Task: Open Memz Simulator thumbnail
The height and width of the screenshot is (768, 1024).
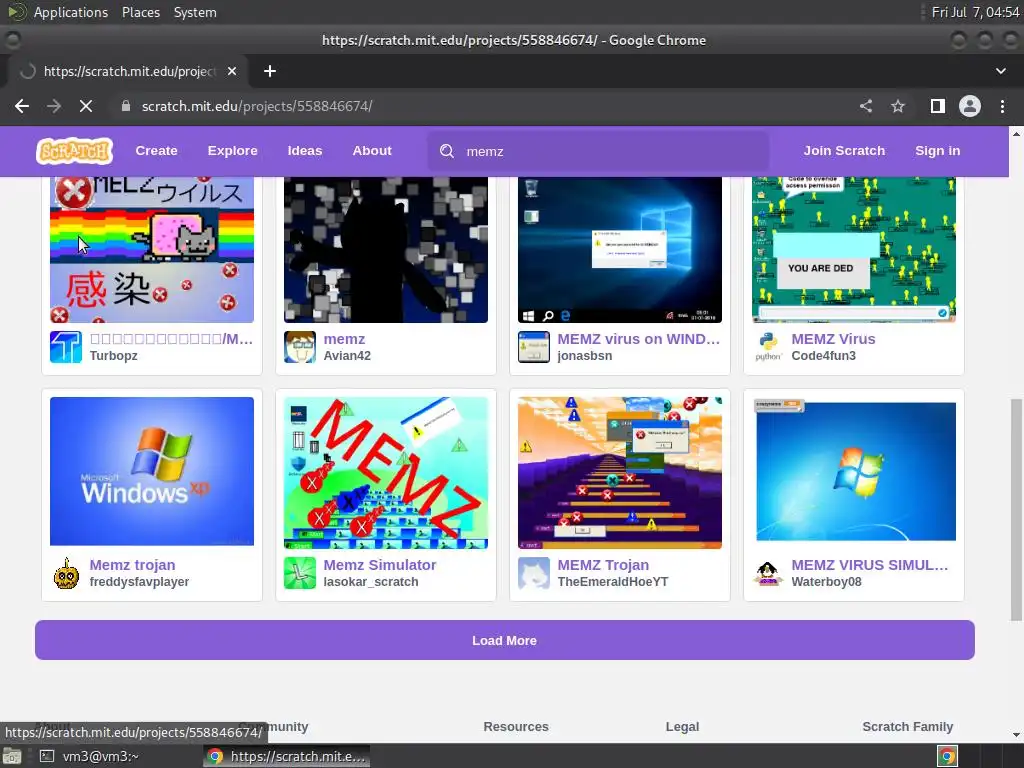Action: [x=386, y=472]
